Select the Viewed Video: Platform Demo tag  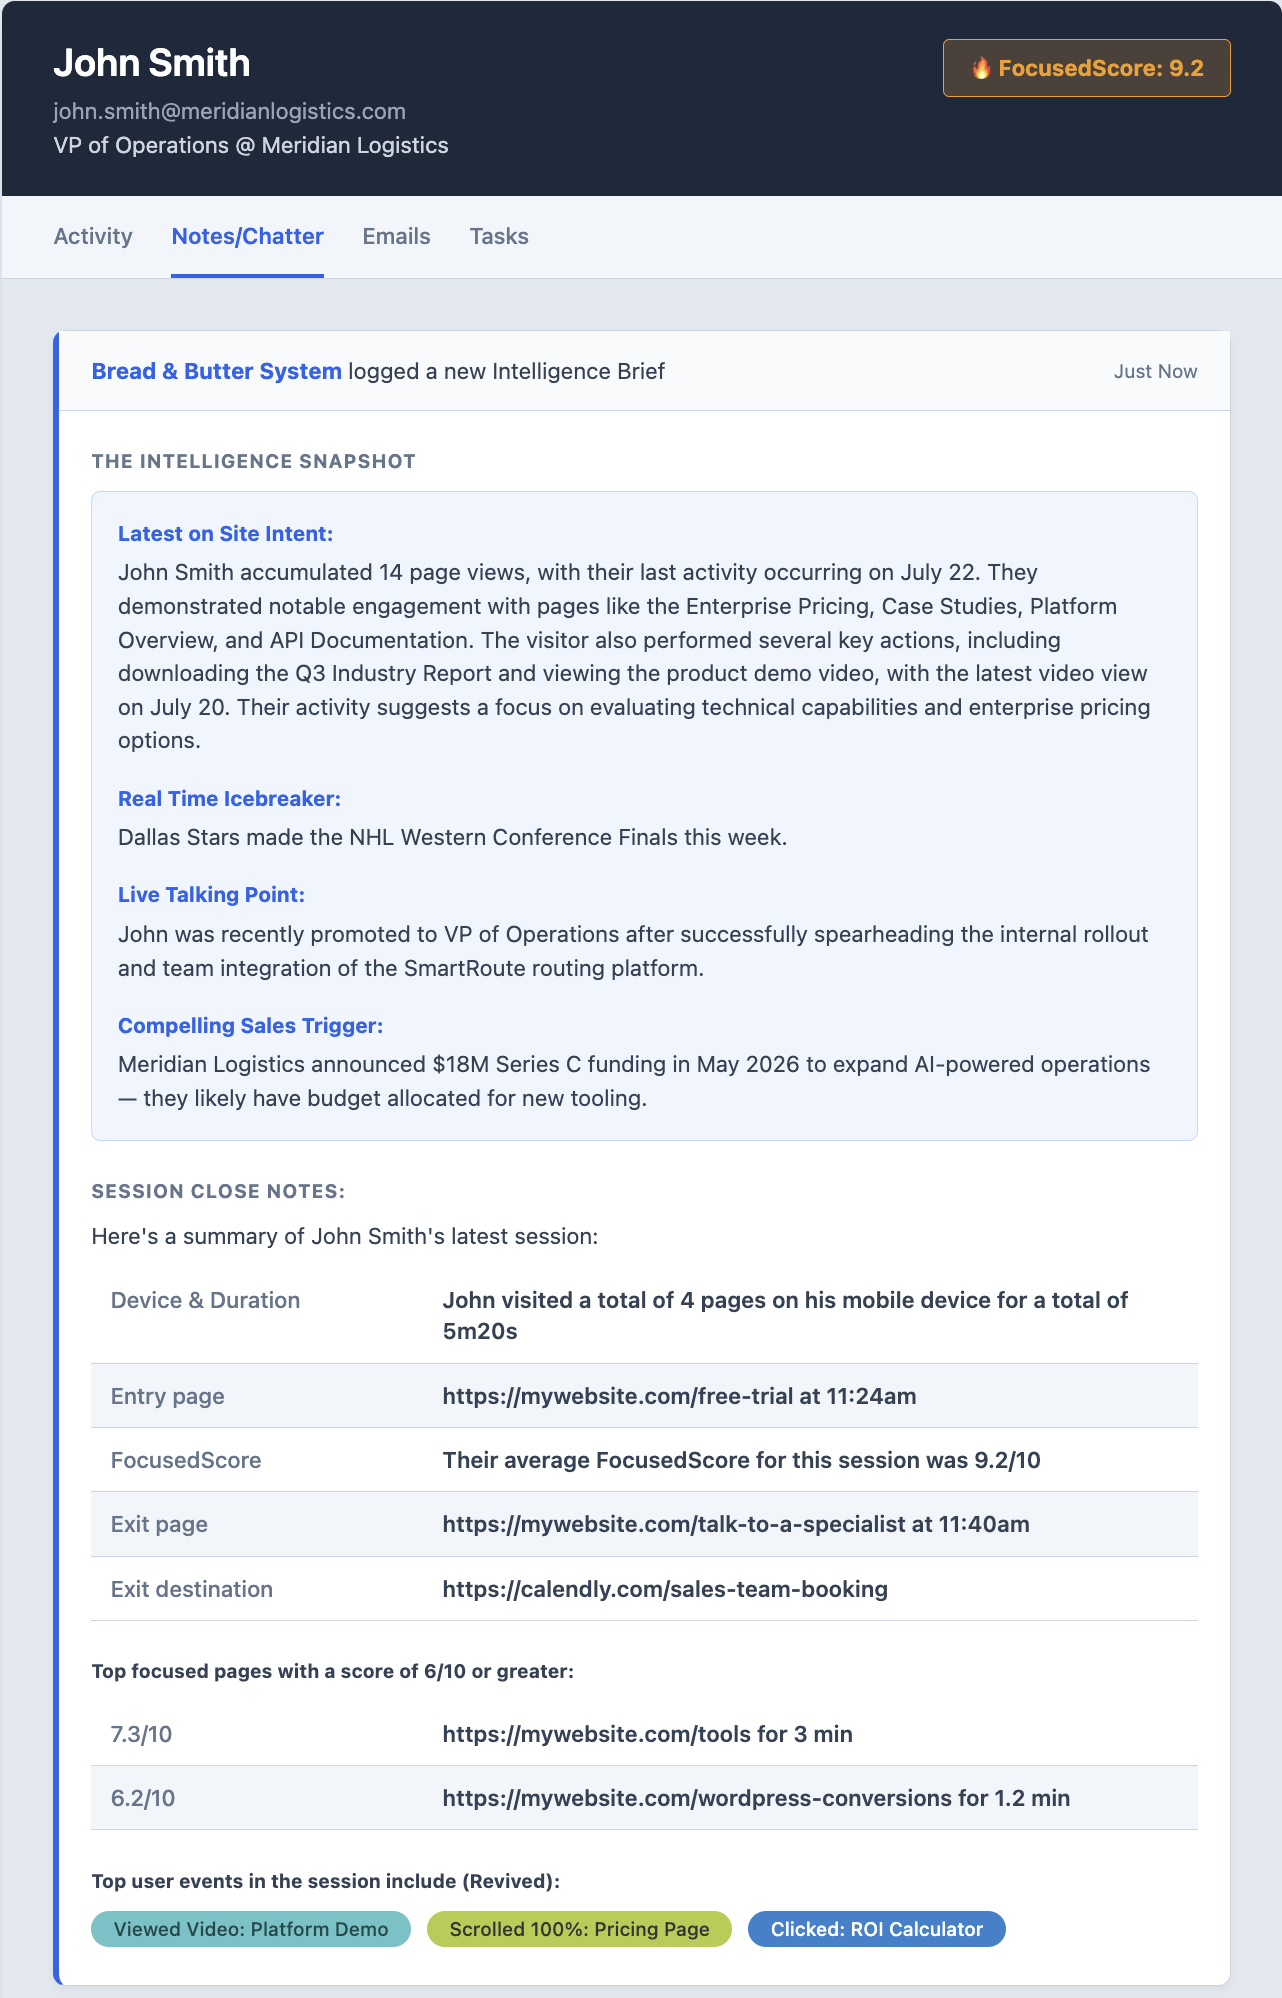click(251, 1929)
